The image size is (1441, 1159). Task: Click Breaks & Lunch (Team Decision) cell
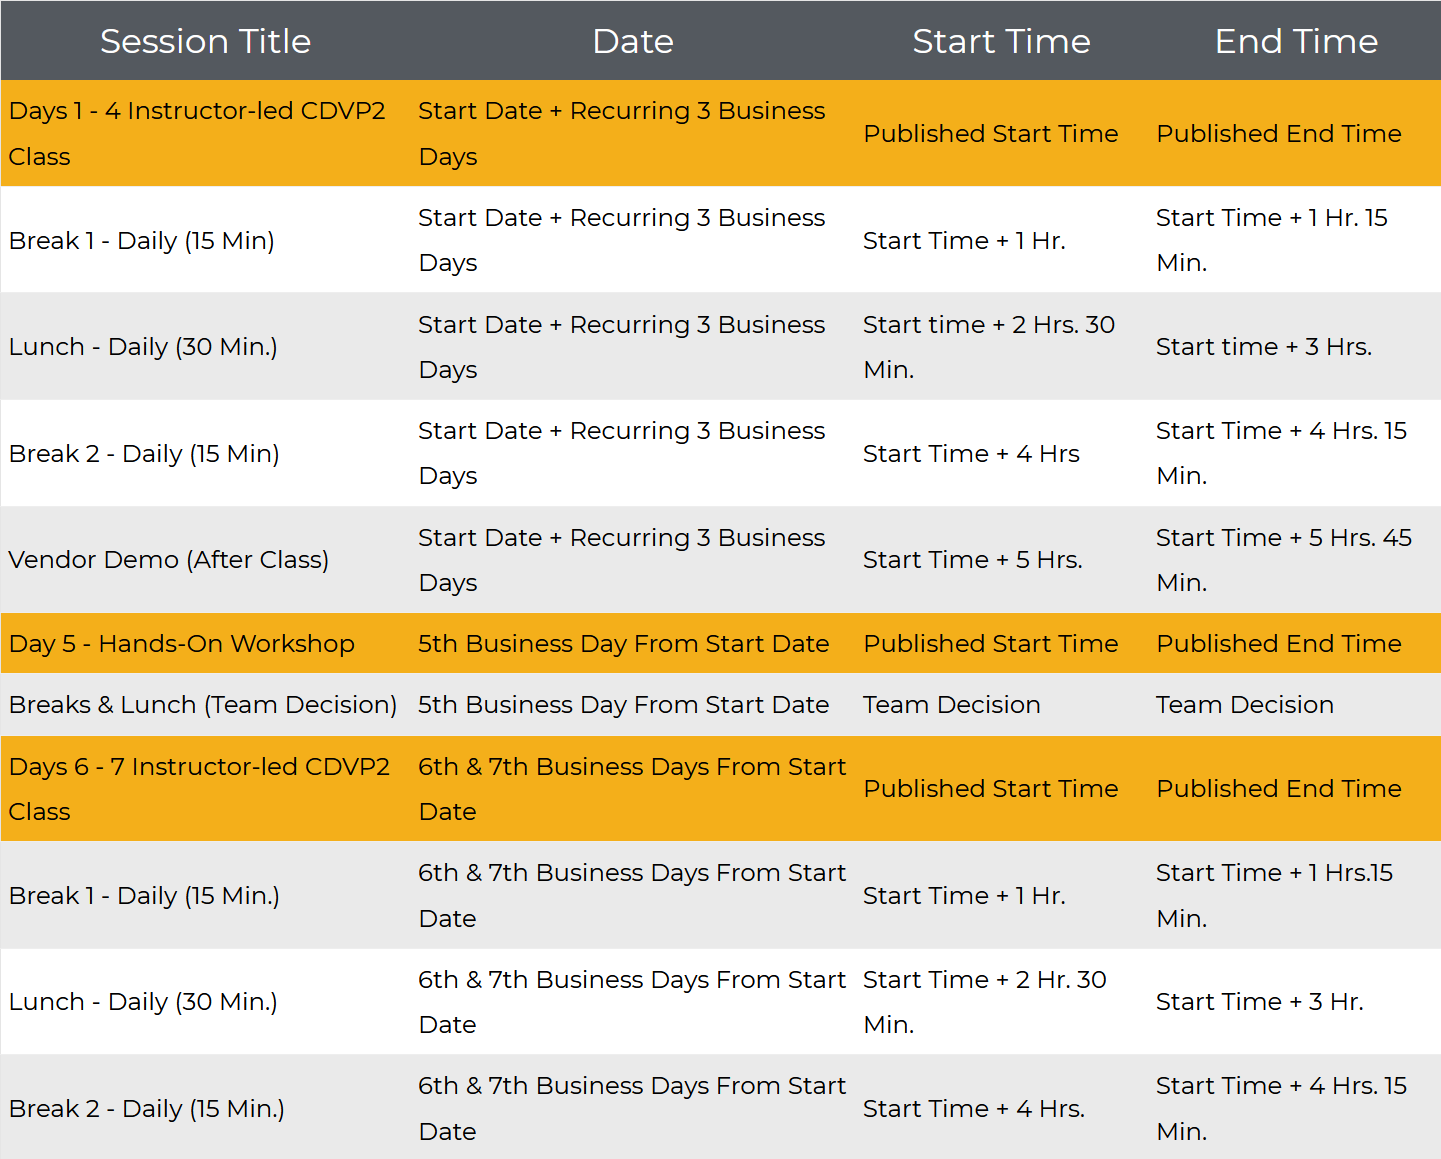pyautogui.click(x=203, y=705)
